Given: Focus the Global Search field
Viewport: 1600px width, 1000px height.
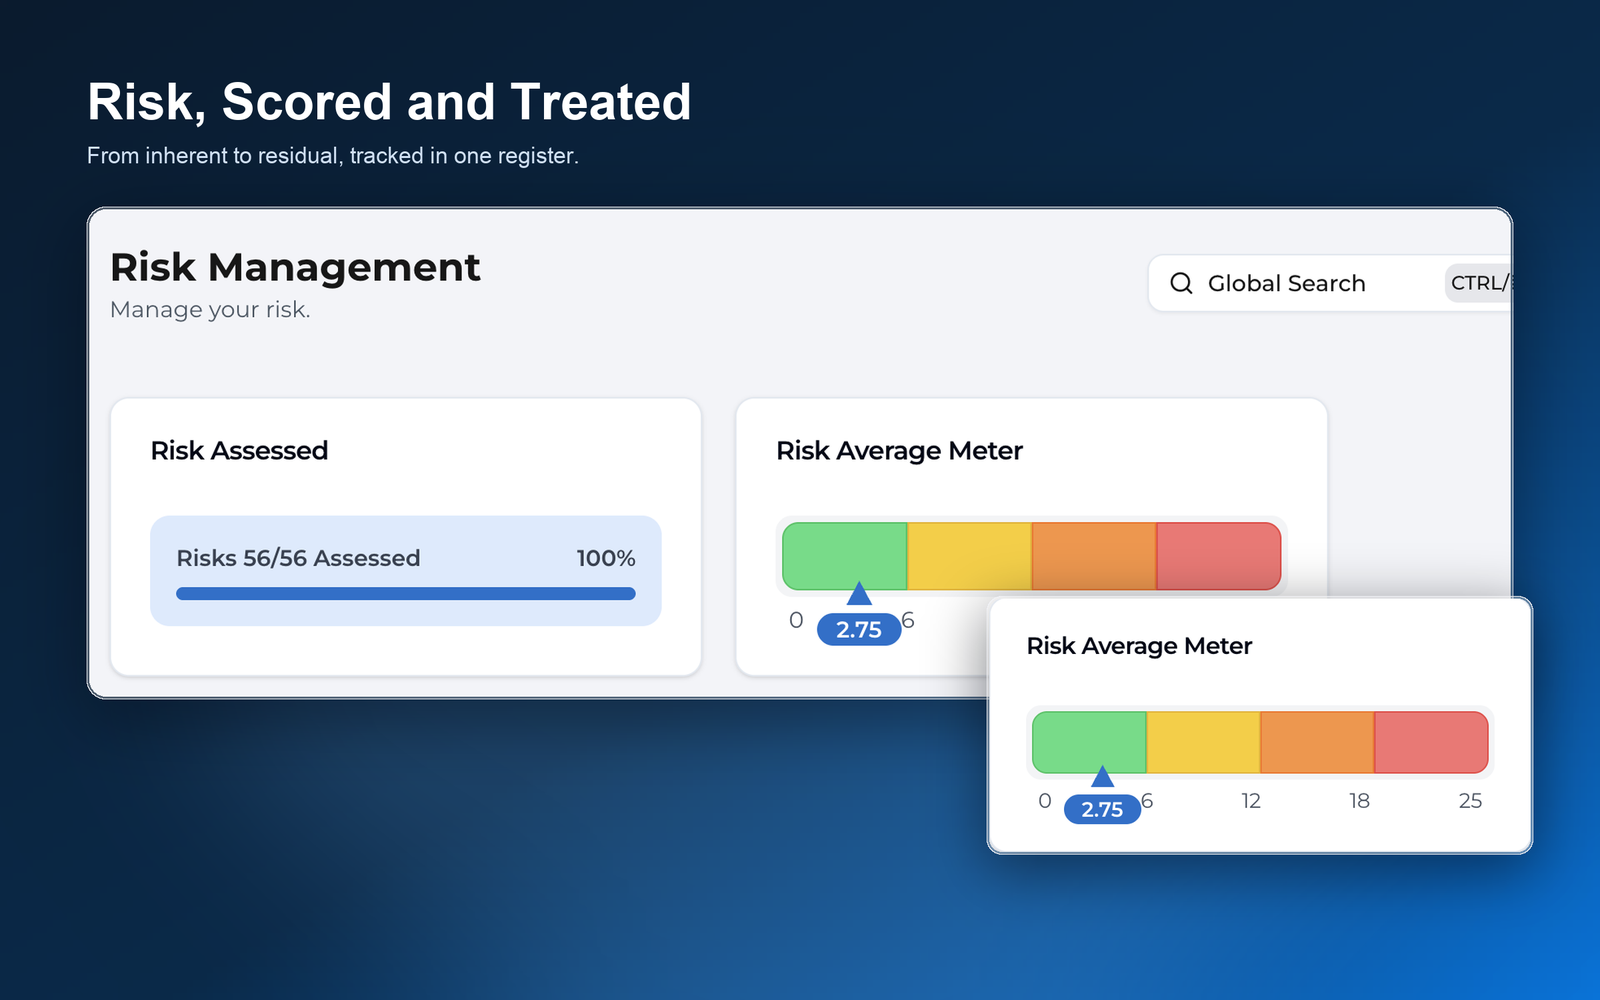Looking at the screenshot, I should [x=1330, y=283].
